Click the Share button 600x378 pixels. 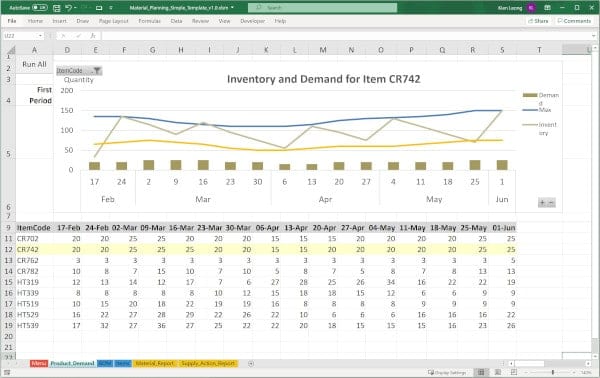(x=538, y=21)
